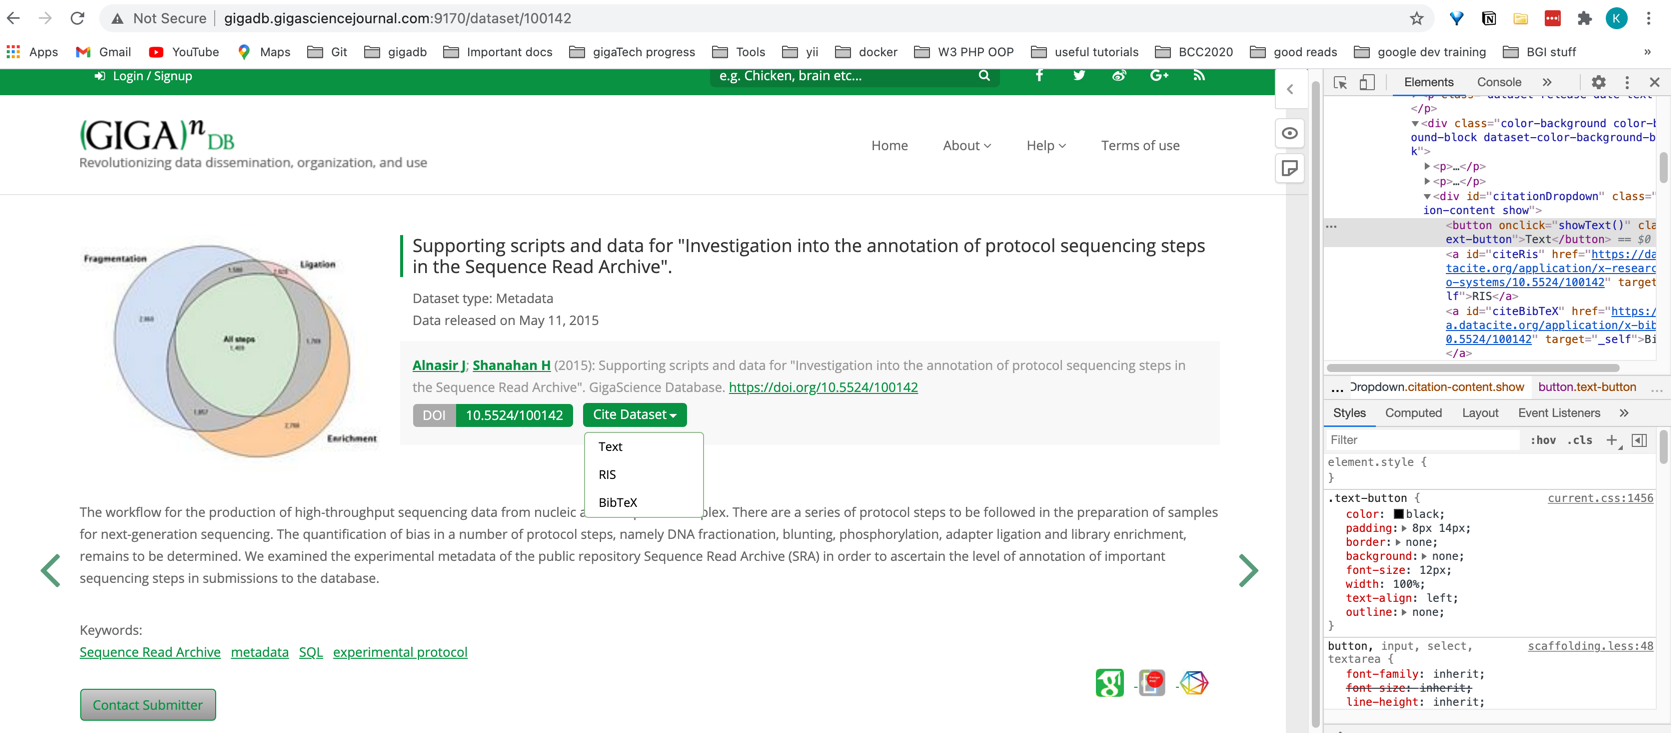Image resolution: width=1671 pixels, height=733 pixels.
Task: Click the black color swatch in .text-button
Action: [1398, 514]
